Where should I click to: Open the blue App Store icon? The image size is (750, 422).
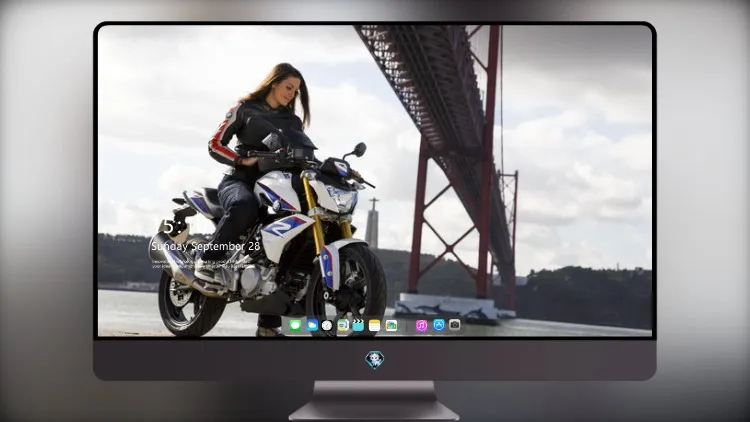coord(439,325)
